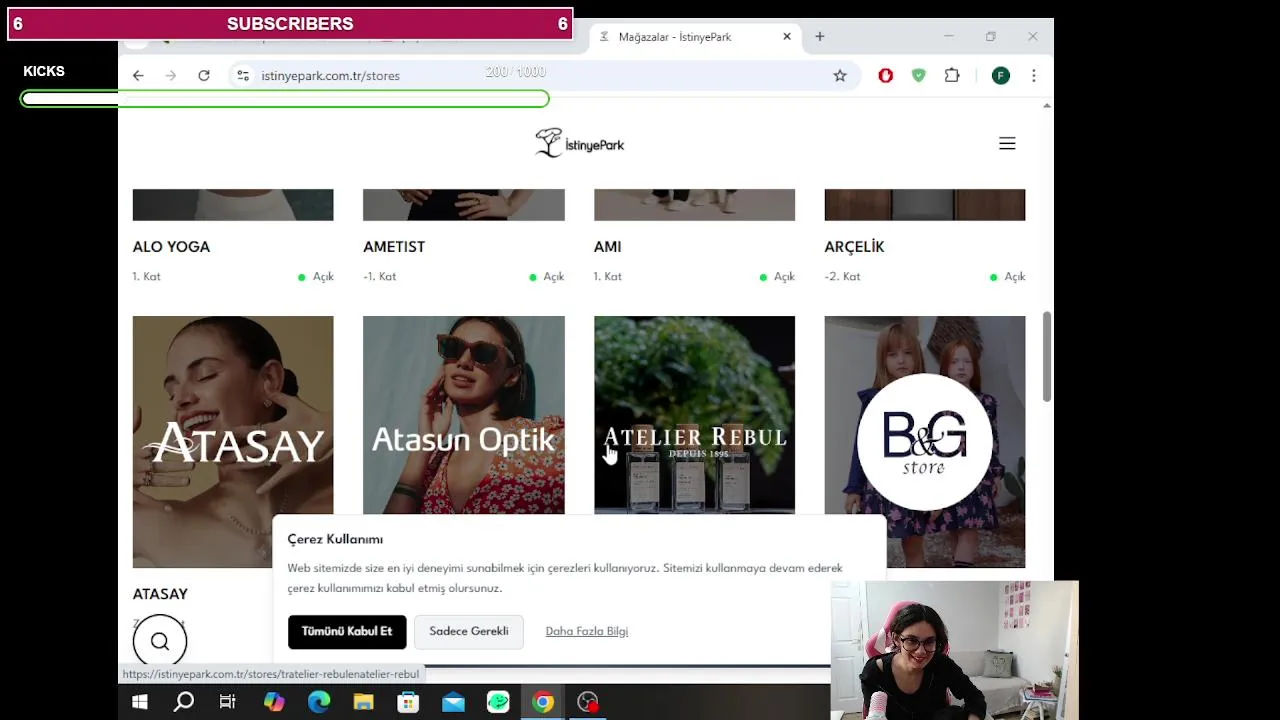Go back with the browser back arrow
This screenshot has height=720, width=1280.
coord(138,75)
